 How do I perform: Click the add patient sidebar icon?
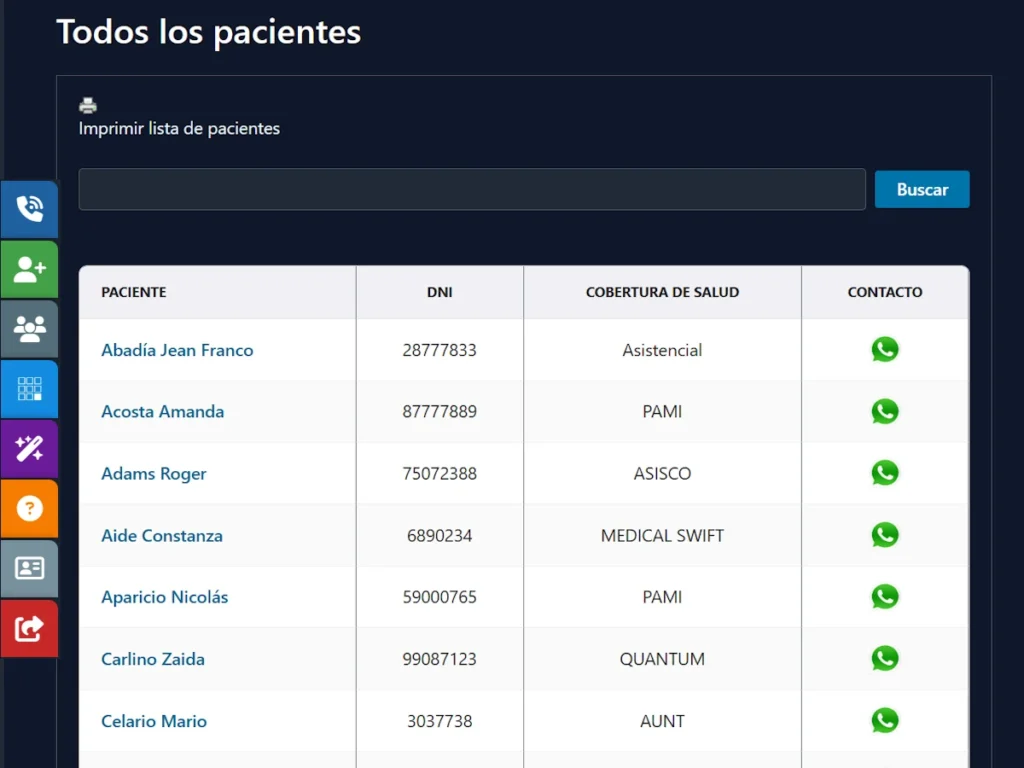[29, 269]
